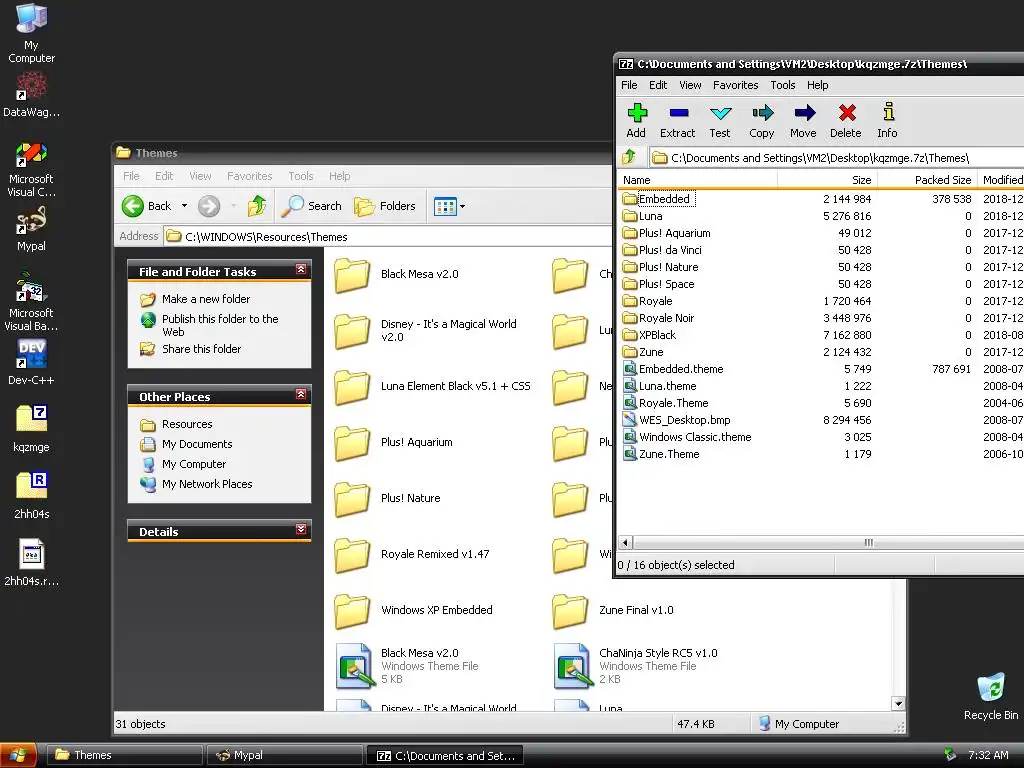1024x768 pixels.
Task: Select the kqzmge 7z archive on desktop
Action: tap(31, 428)
